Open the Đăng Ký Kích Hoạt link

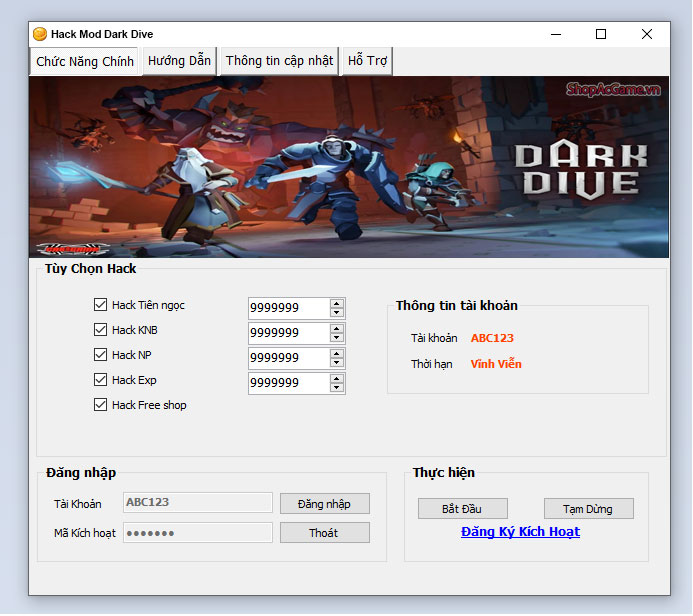520,532
